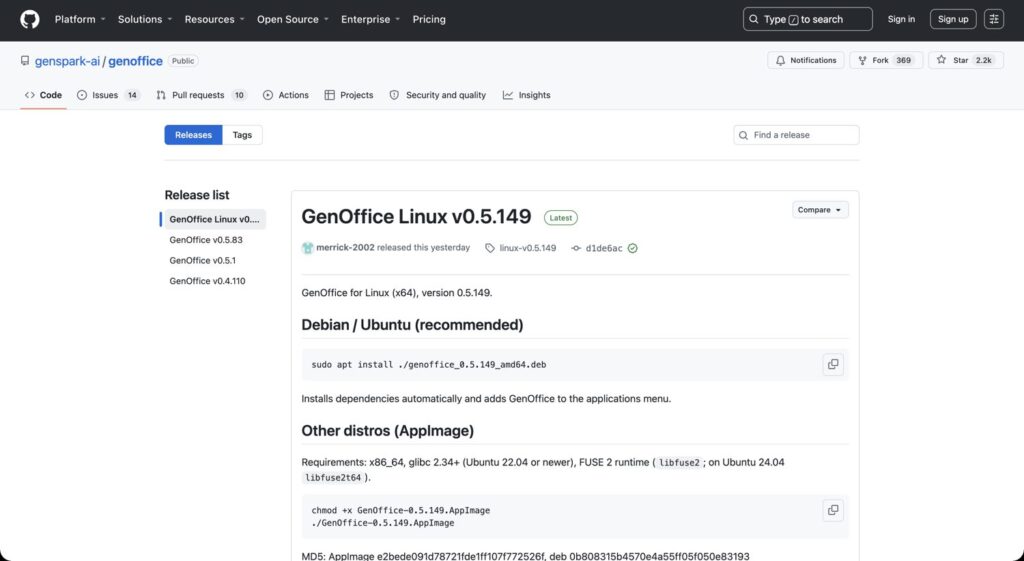This screenshot has width=1024, height=561.
Task: Open commit d1de6ac link
Action: (x=604, y=248)
